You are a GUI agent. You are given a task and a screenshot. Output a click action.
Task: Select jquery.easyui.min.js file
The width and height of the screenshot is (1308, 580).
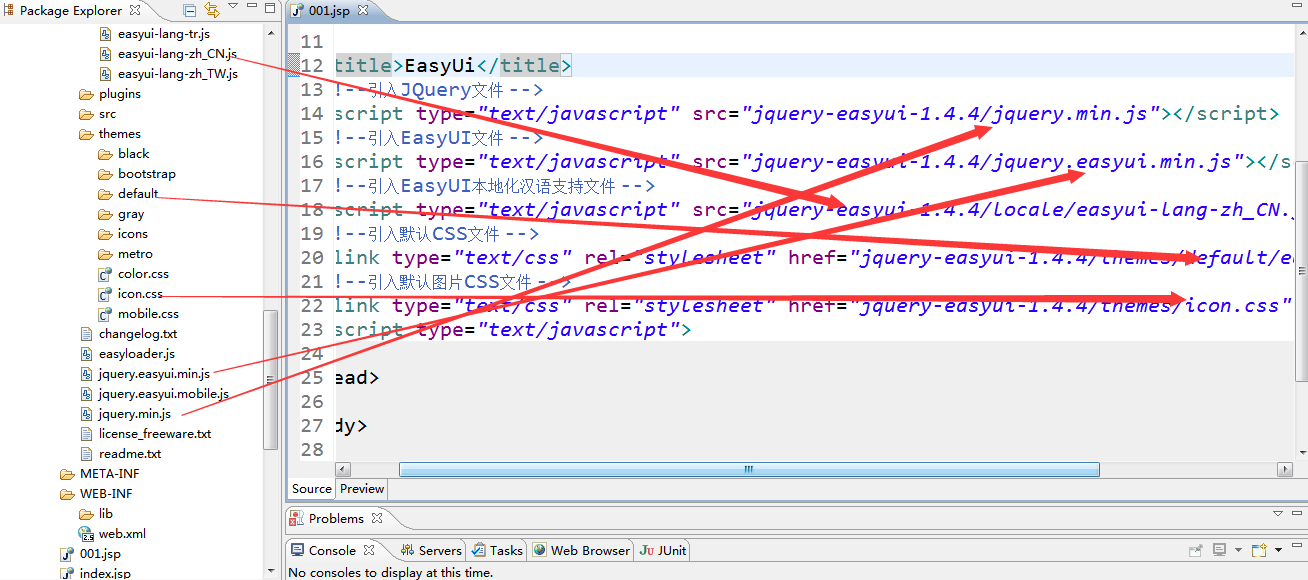tap(145, 373)
